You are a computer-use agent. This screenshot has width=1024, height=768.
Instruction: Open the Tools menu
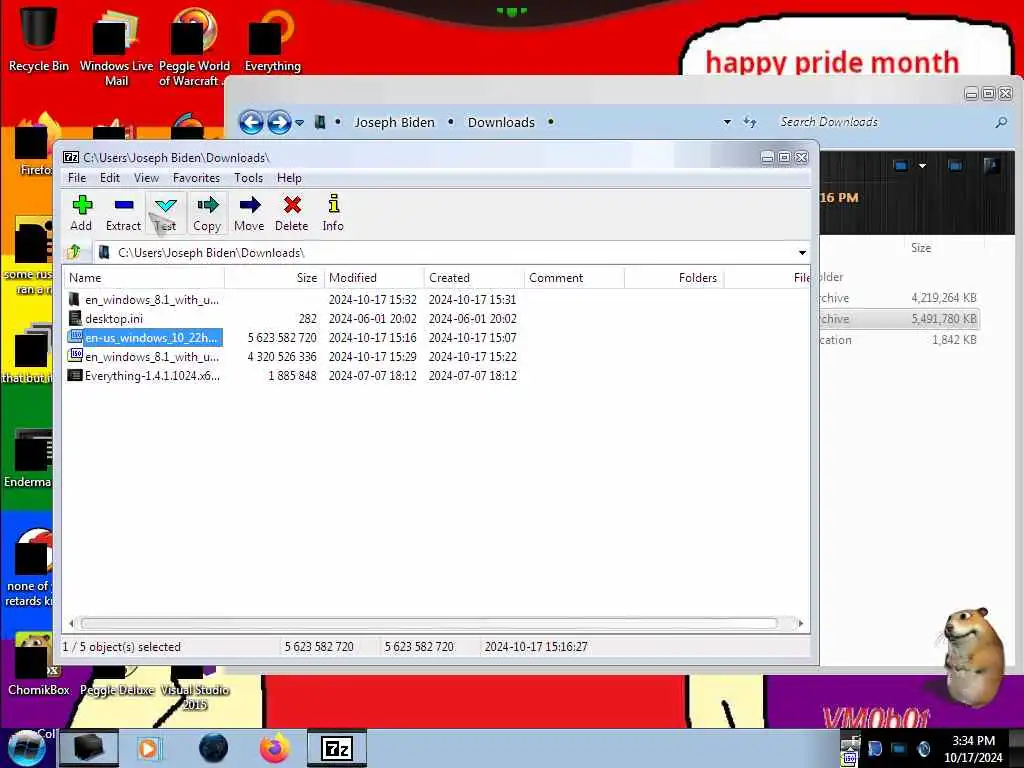[x=248, y=178]
